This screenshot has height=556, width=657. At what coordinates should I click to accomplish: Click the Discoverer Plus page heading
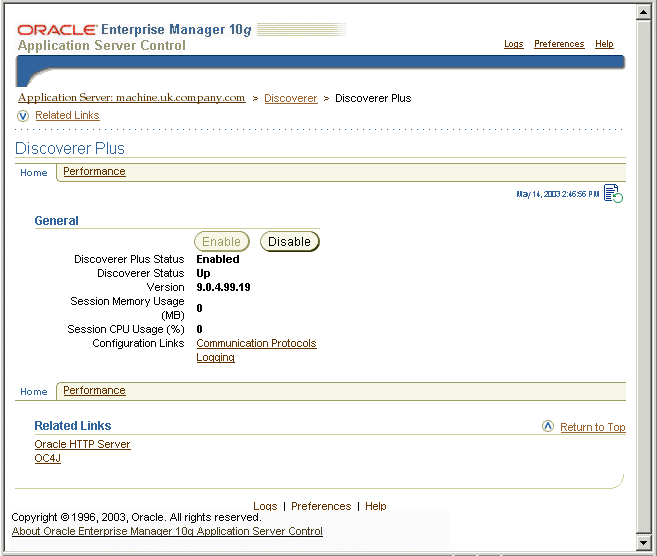click(70, 148)
